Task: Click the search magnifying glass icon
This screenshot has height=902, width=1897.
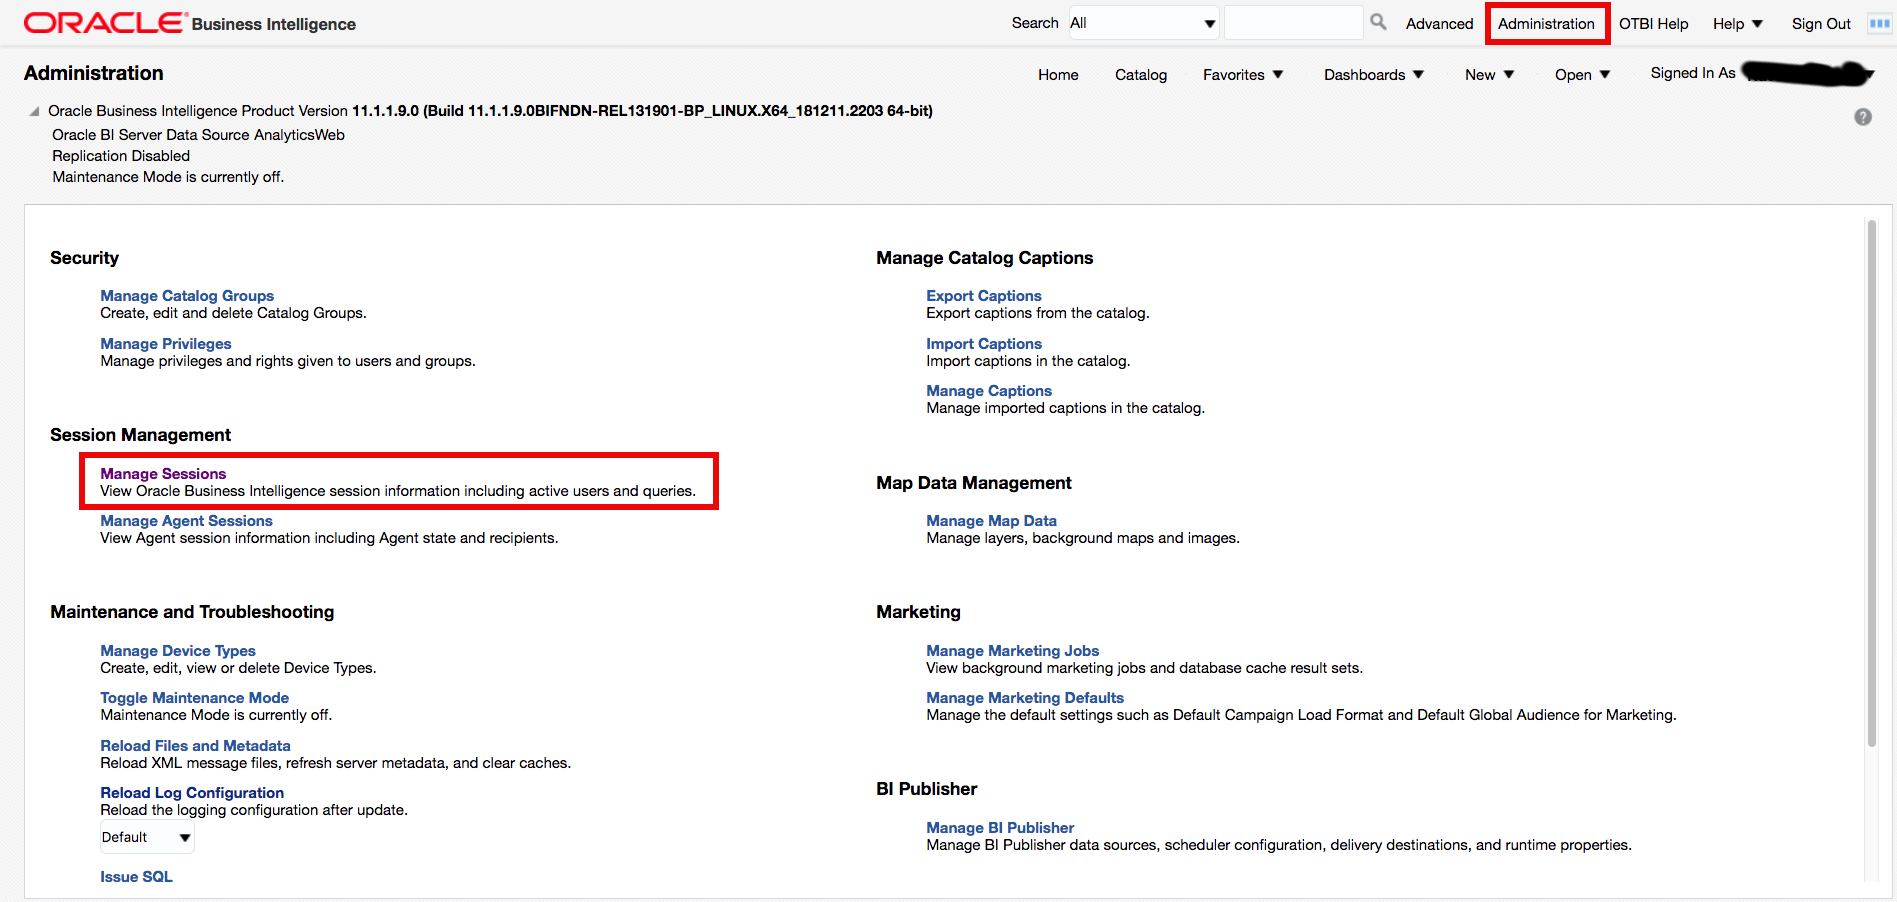Action: tap(1378, 22)
